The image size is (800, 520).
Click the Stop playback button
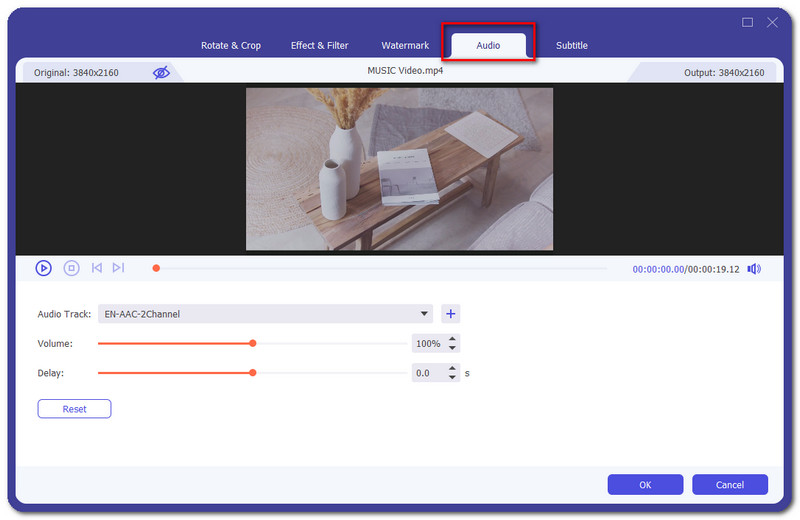(71, 268)
